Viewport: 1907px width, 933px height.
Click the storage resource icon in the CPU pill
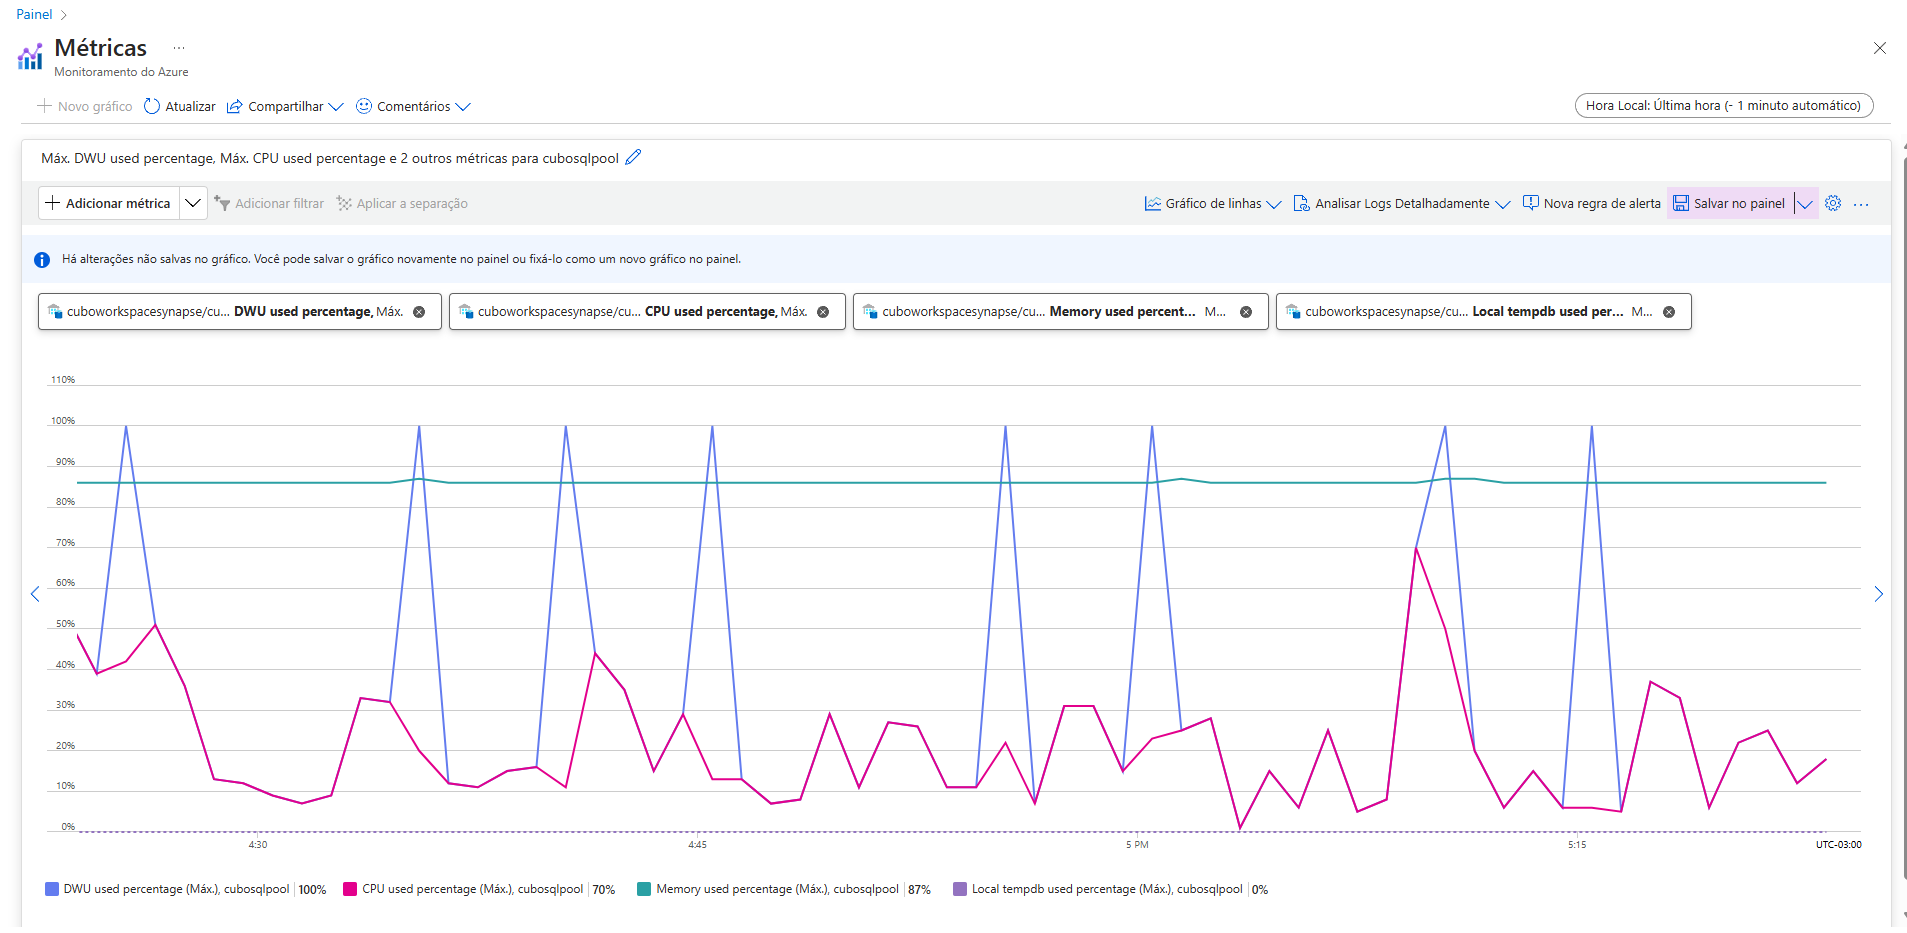466,311
